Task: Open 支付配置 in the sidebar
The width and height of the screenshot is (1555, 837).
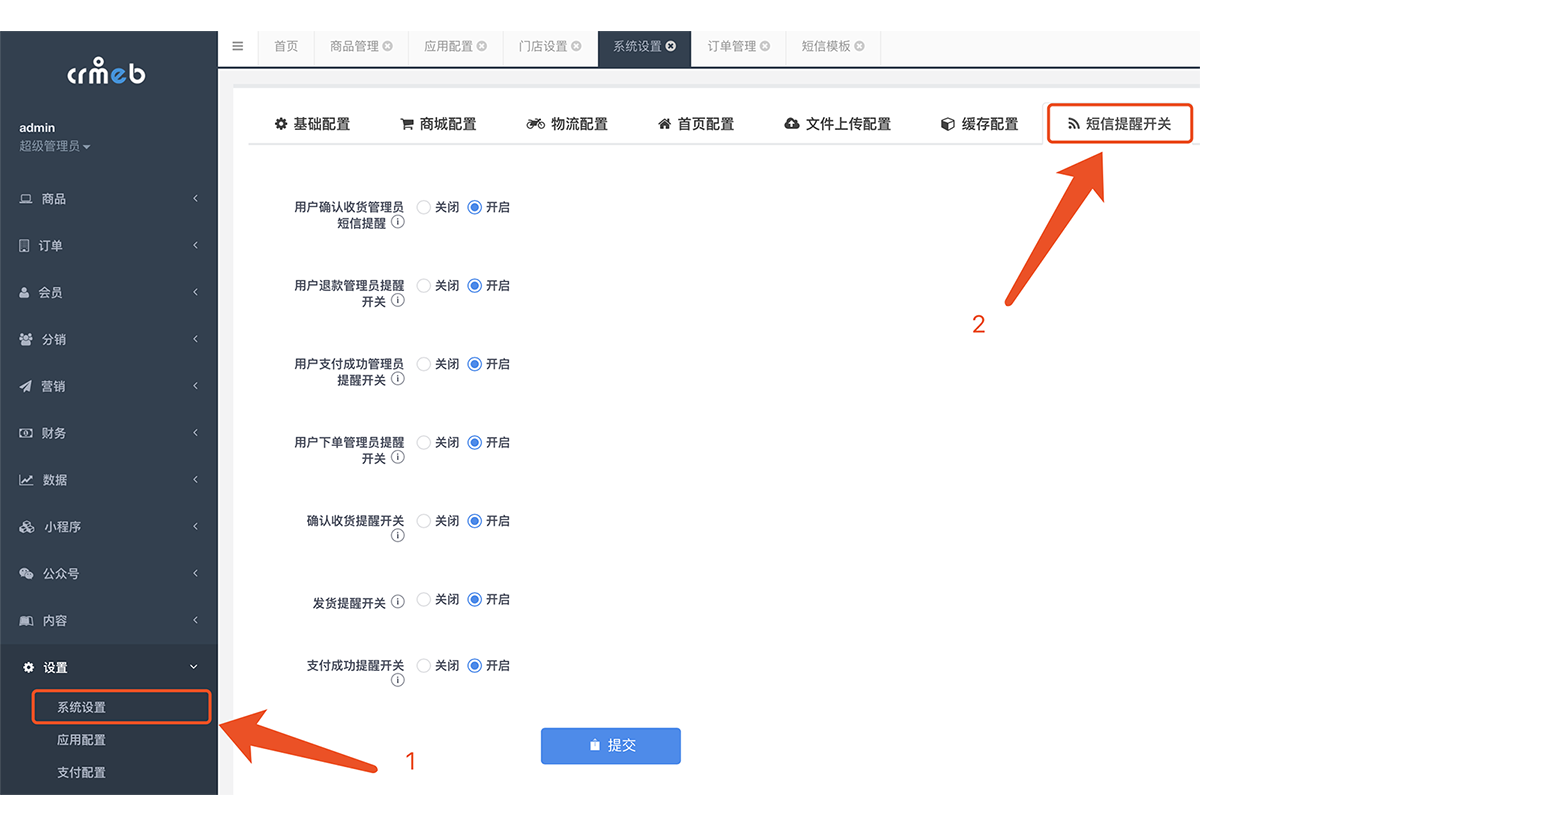Action: [x=81, y=771]
